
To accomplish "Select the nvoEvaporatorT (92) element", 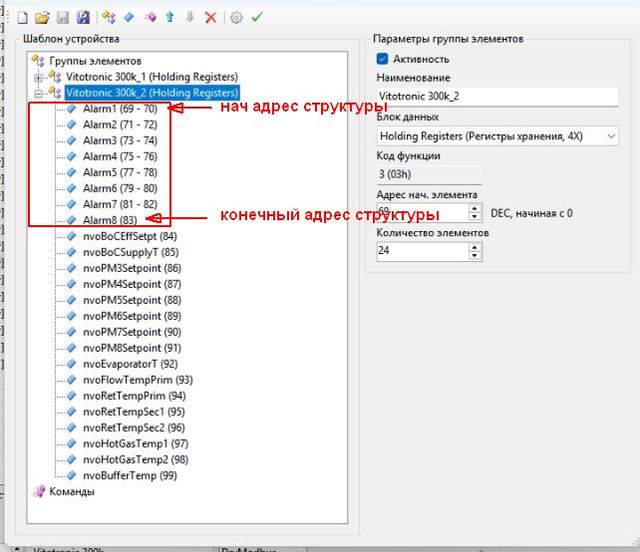I will (130, 364).
